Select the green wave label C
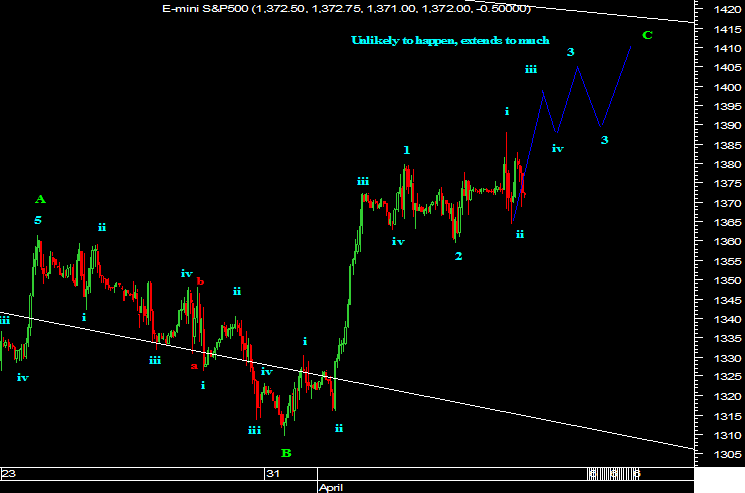The width and height of the screenshot is (745, 493). click(648, 35)
